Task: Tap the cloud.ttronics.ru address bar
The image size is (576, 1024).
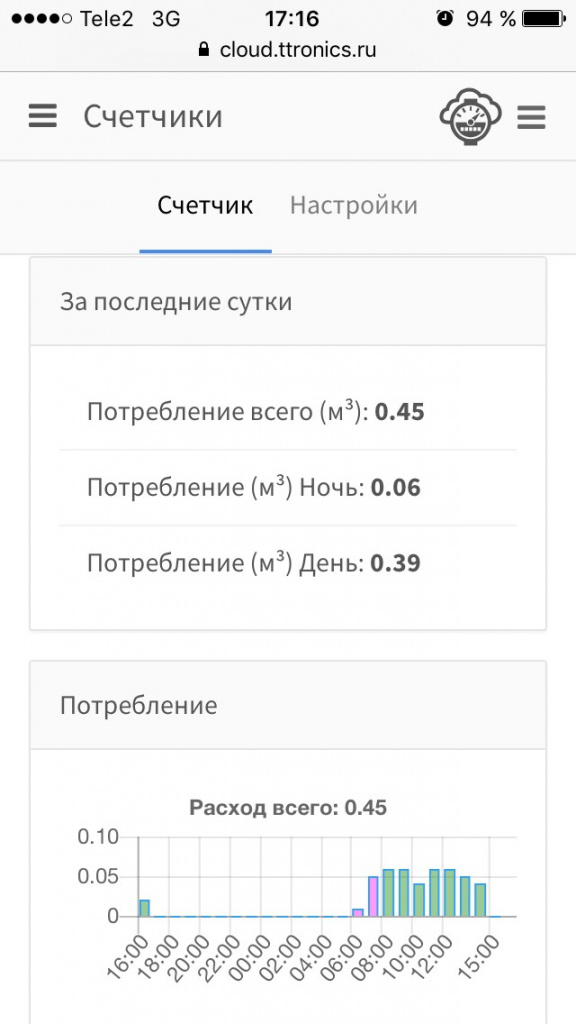Action: pos(288,50)
